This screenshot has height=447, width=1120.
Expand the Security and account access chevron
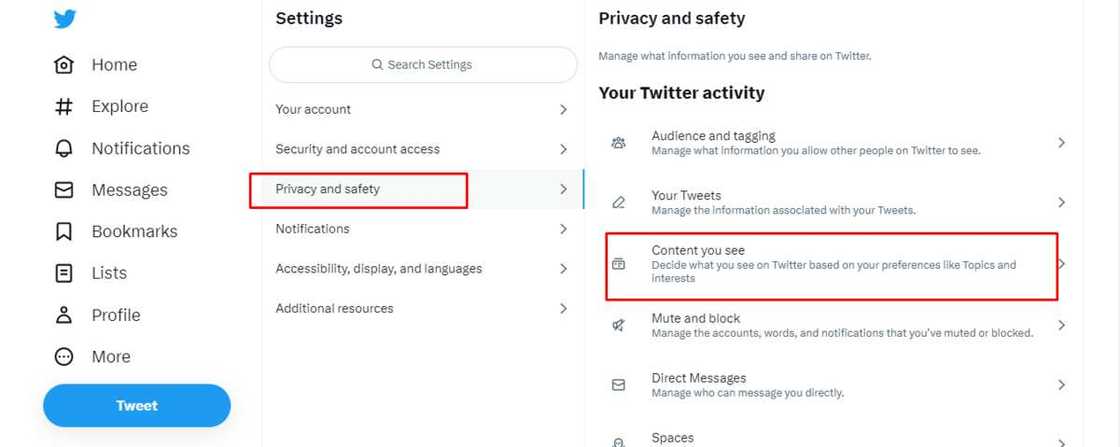coord(563,149)
